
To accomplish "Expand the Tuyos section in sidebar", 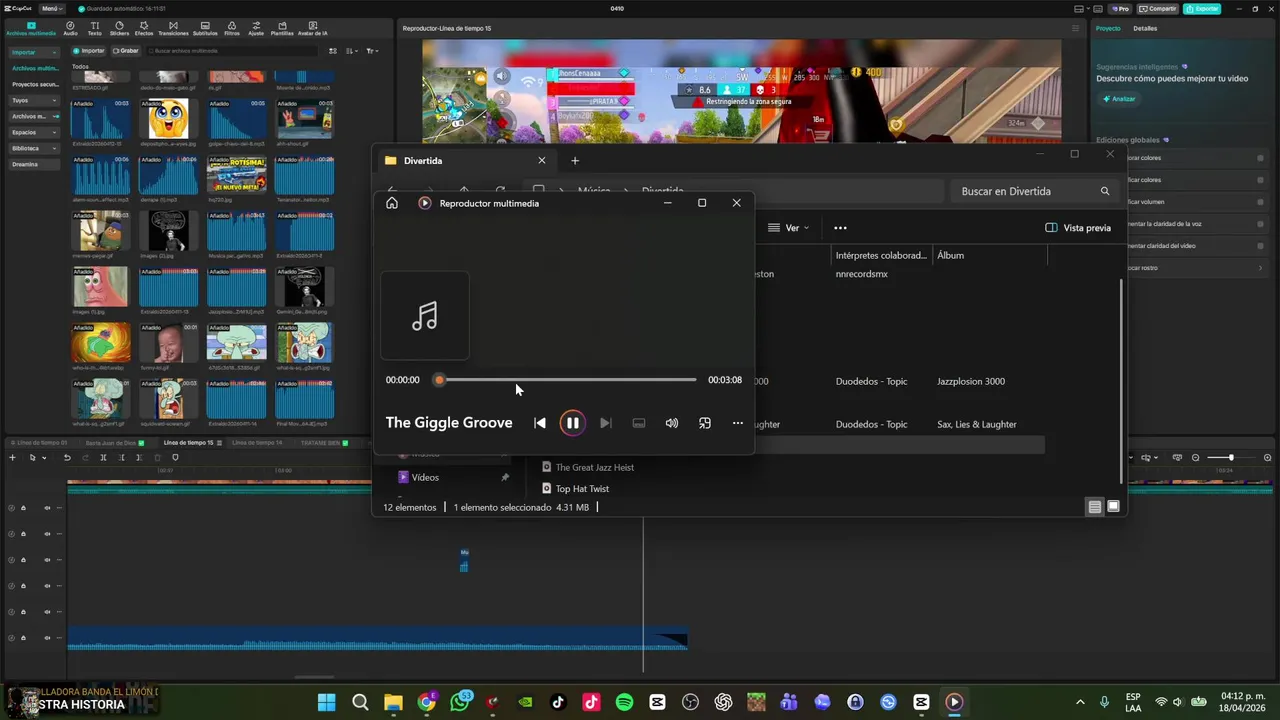I will click(34, 100).
